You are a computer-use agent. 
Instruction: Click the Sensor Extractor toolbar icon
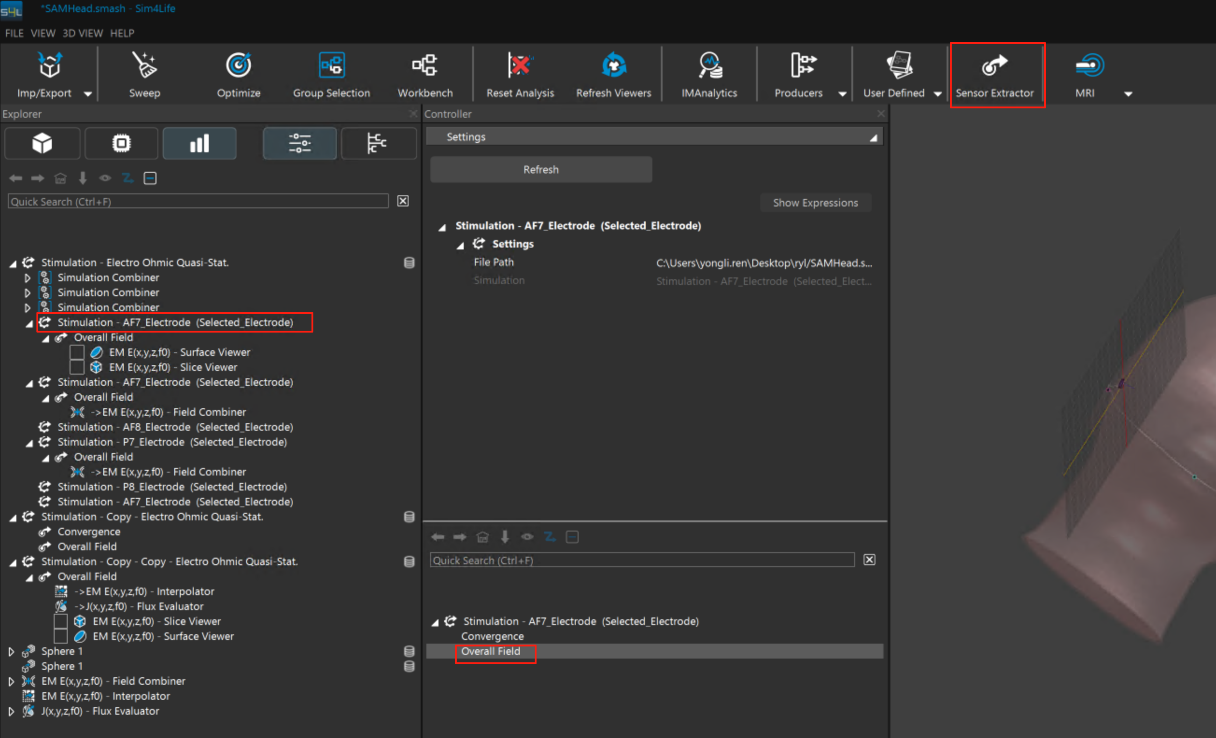click(994, 67)
